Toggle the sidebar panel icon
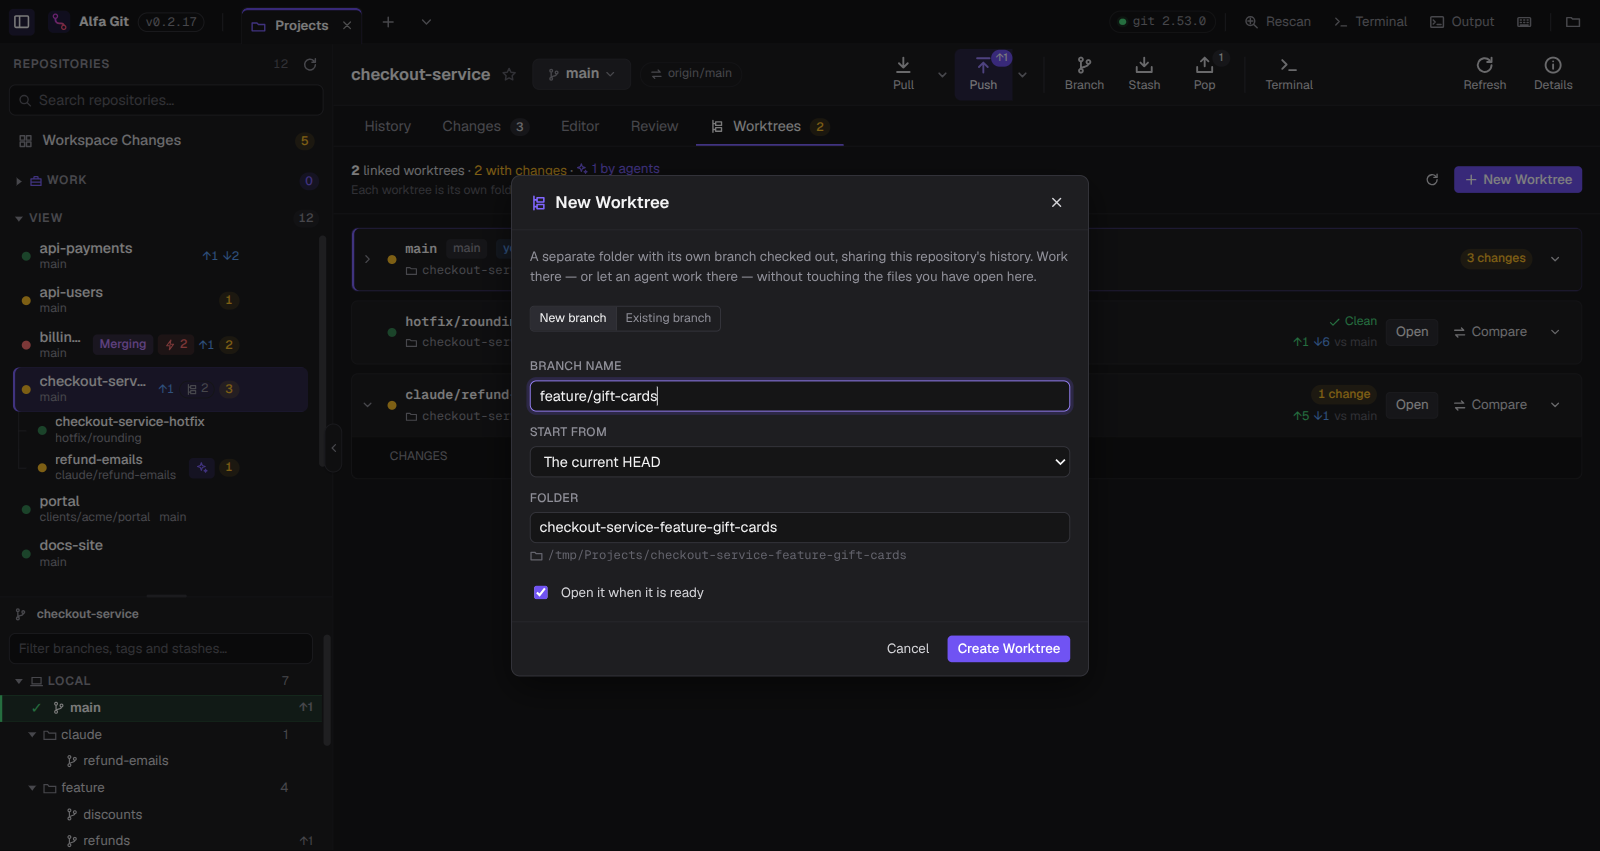The width and height of the screenshot is (1600, 851). pyautogui.click(x=21, y=21)
